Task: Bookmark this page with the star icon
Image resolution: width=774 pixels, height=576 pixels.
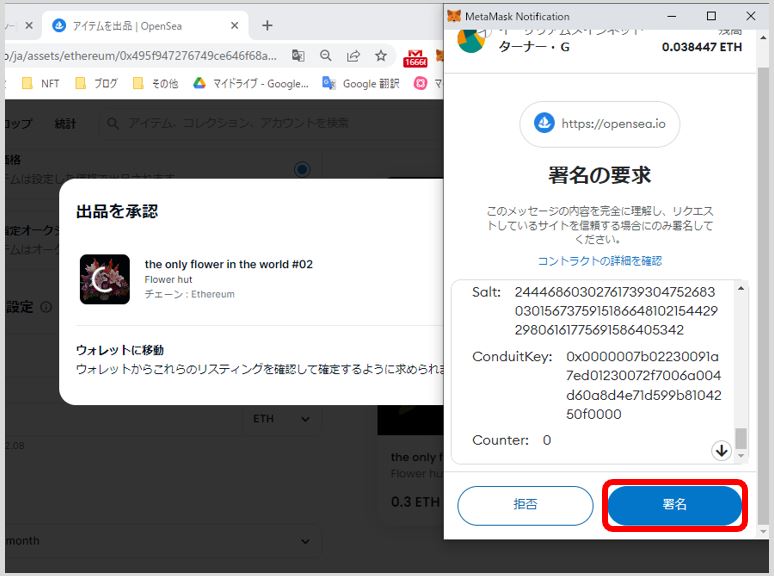Action: tap(381, 56)
